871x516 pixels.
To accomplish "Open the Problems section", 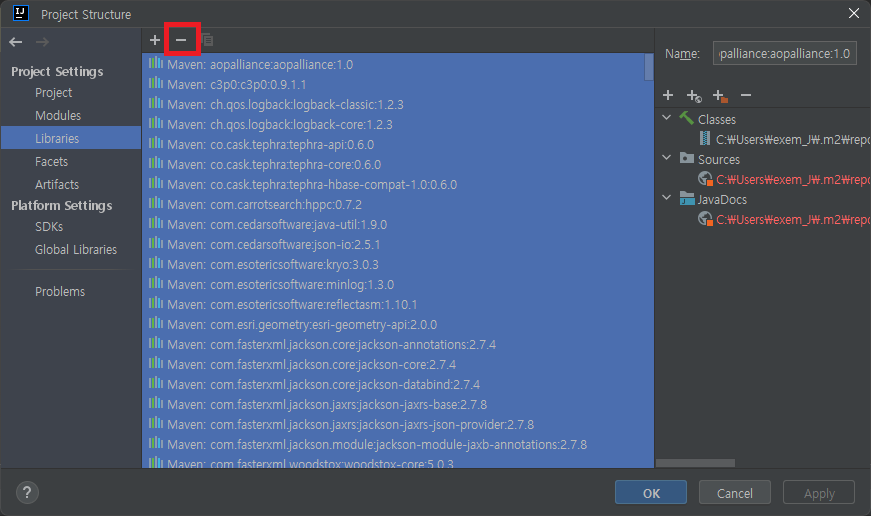I will 60,292.
